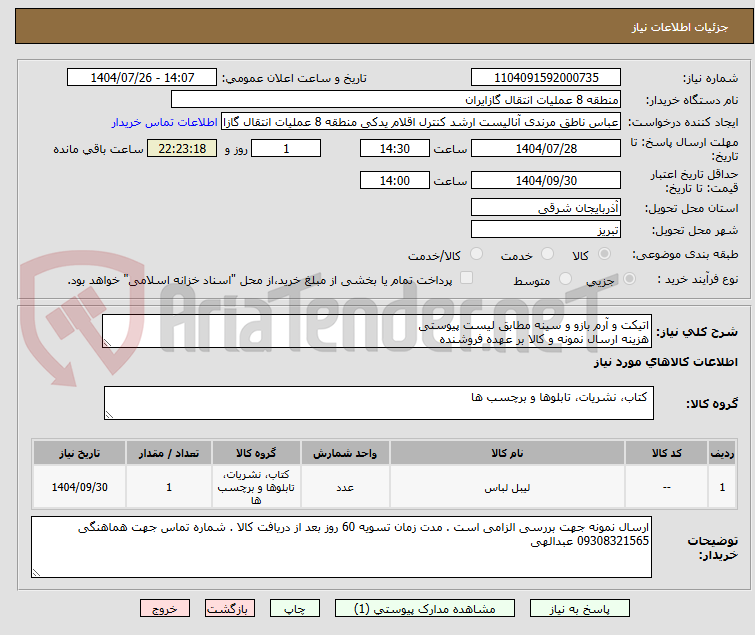The height and width of the screenshot is (635, 755).
Task: Click the deadline time field 14:30
Action: click(x=394, y=148)
